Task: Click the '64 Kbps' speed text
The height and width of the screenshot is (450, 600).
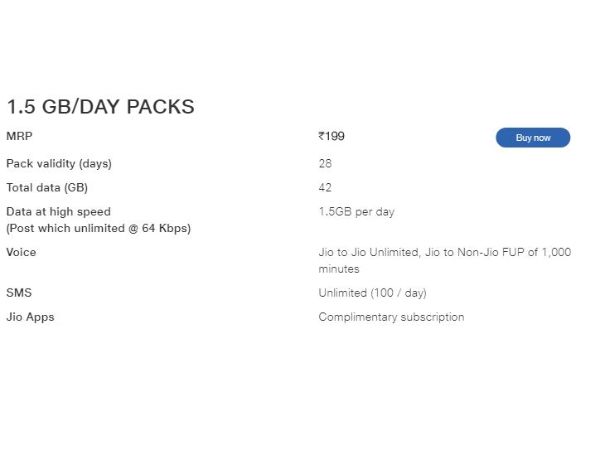Action: pos(164,228)
